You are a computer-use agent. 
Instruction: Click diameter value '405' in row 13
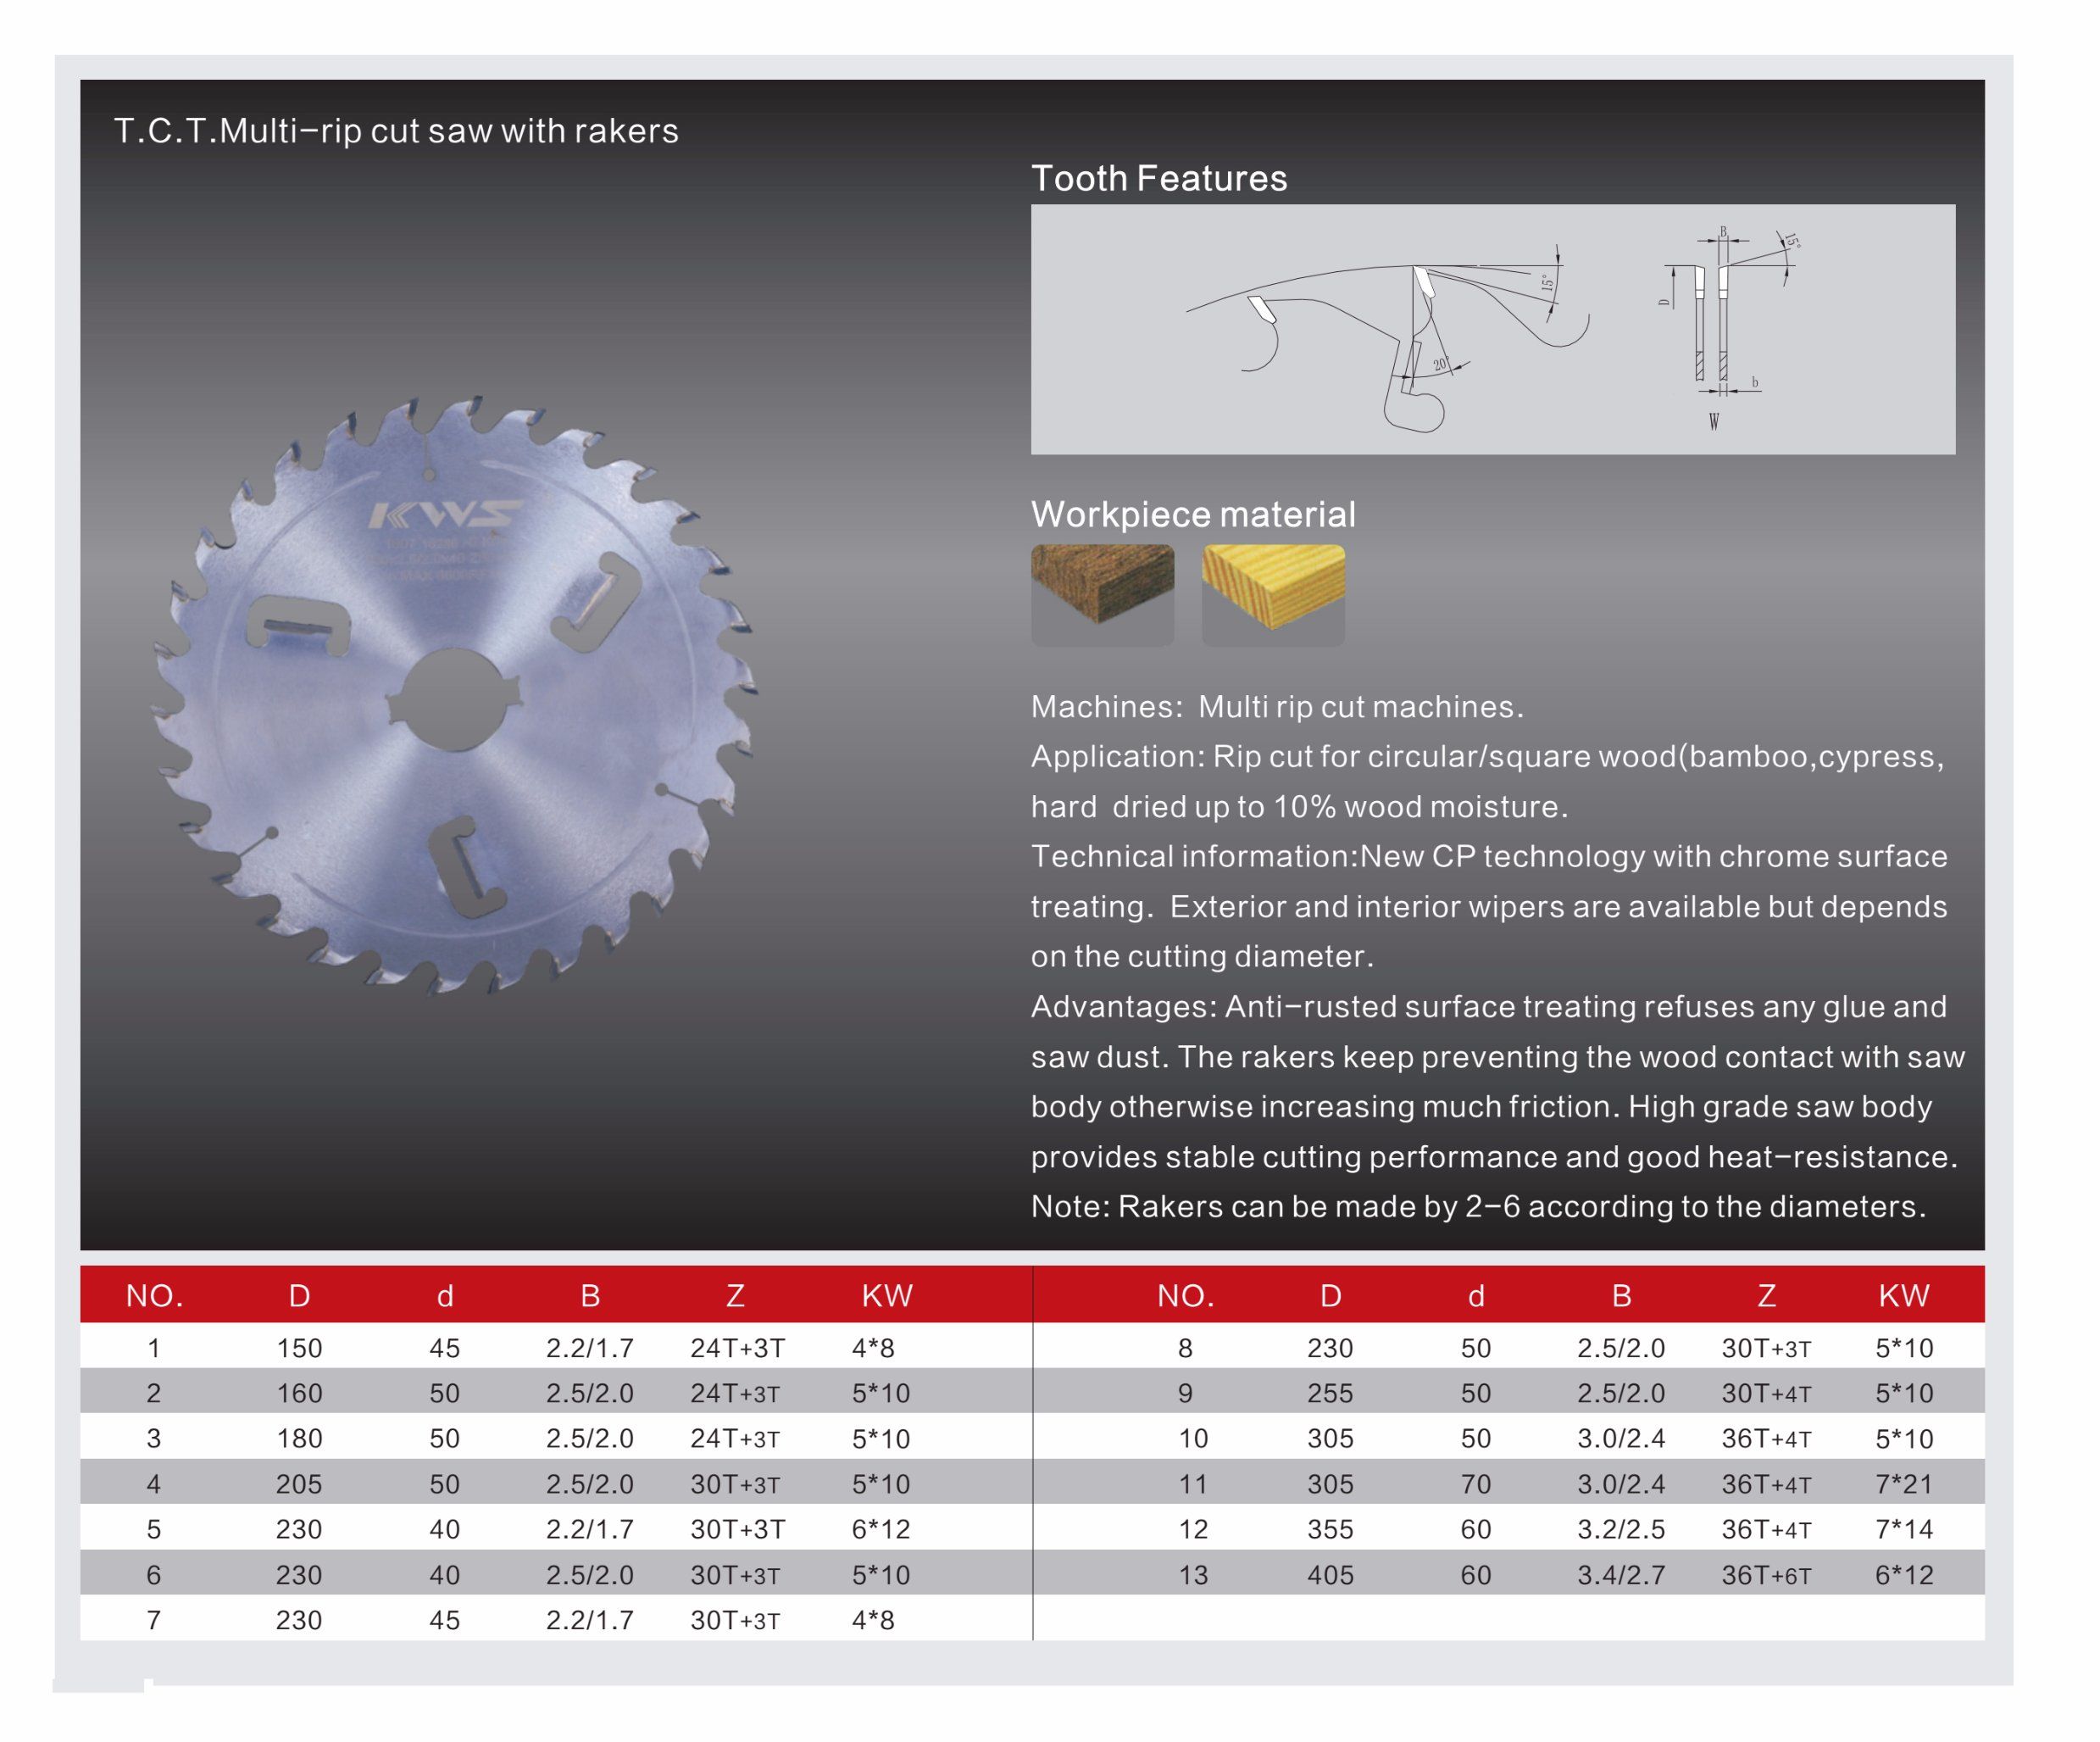pos(1330,1575)
